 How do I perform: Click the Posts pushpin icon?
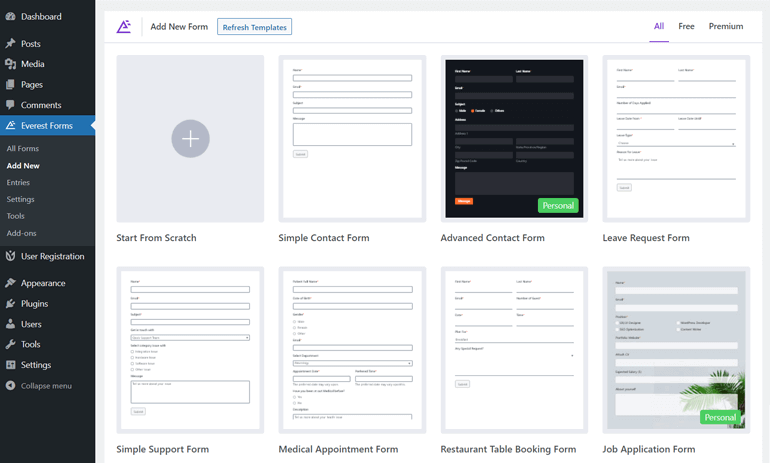coord(10,44)
